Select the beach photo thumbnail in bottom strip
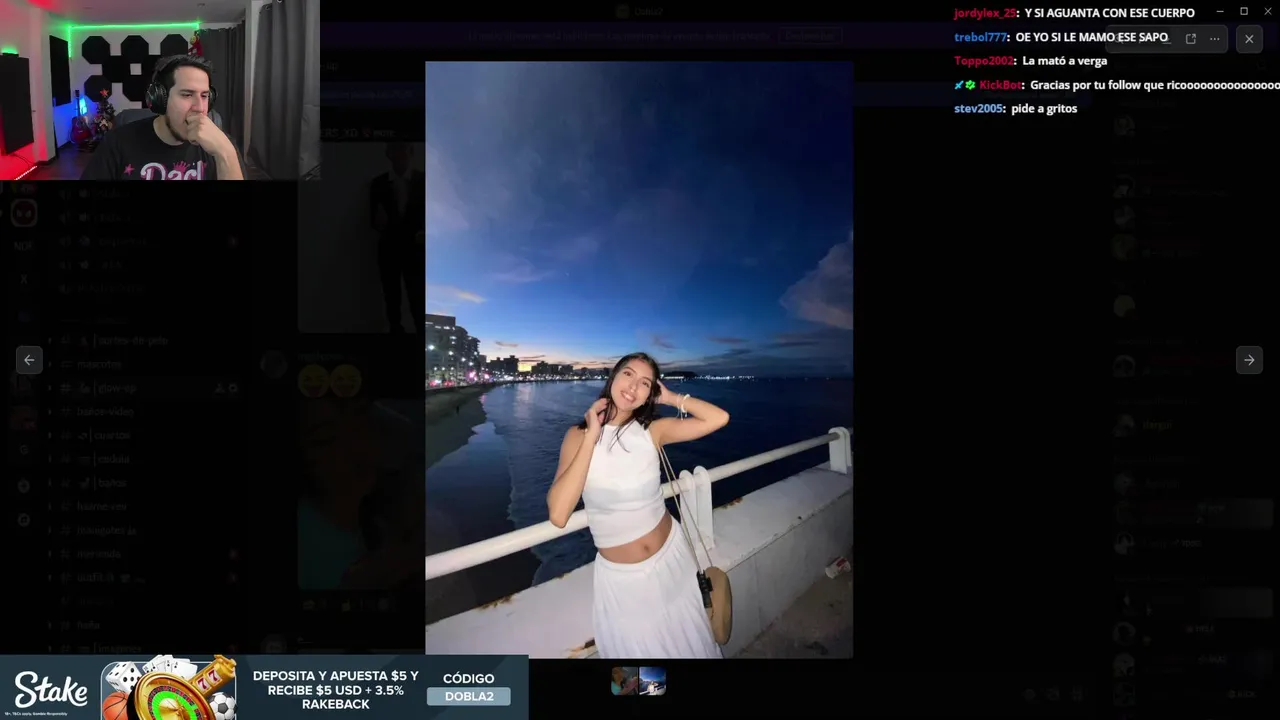This screenshot has width=1280, height=720. click(652, 681)
